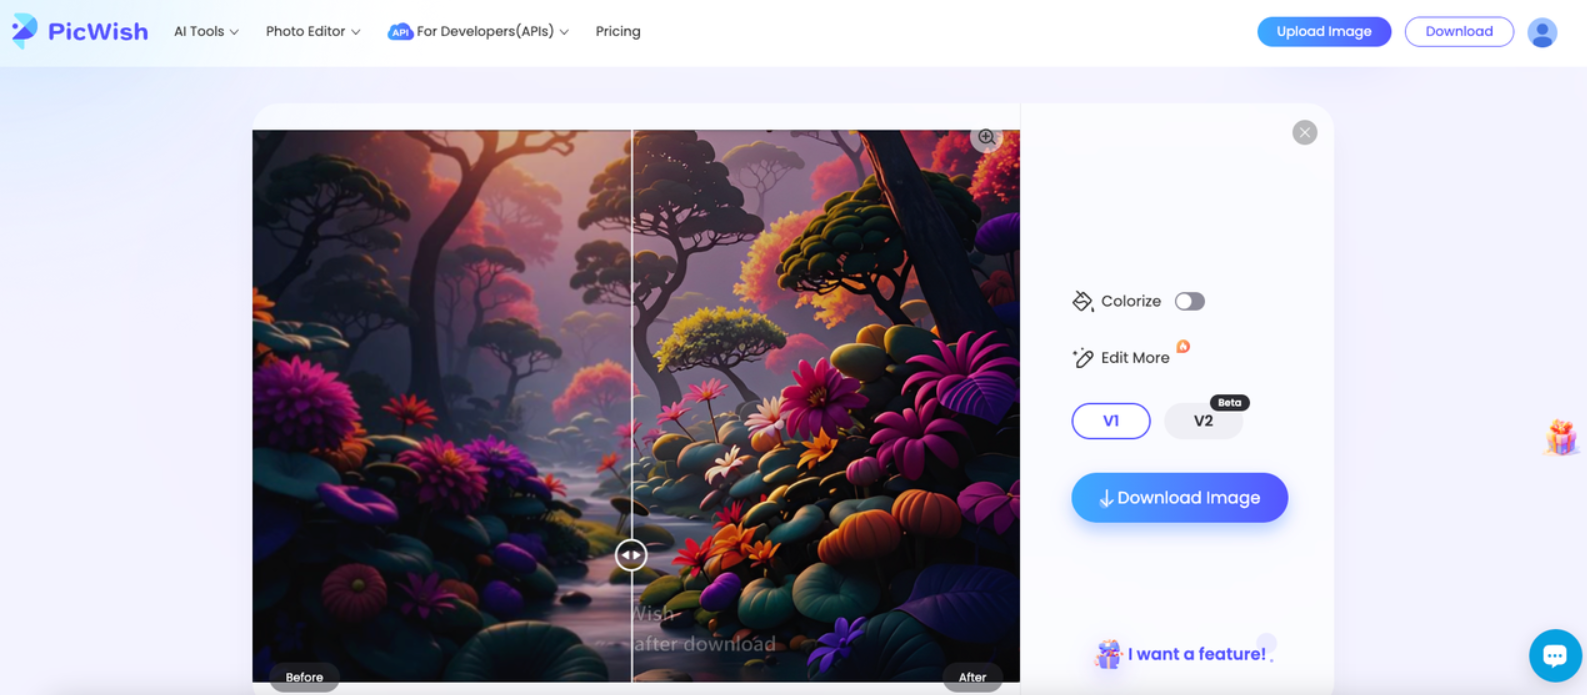Click the I want a feature link
This screenshot has height=695, width=1587.
[x=1196, y=654]
